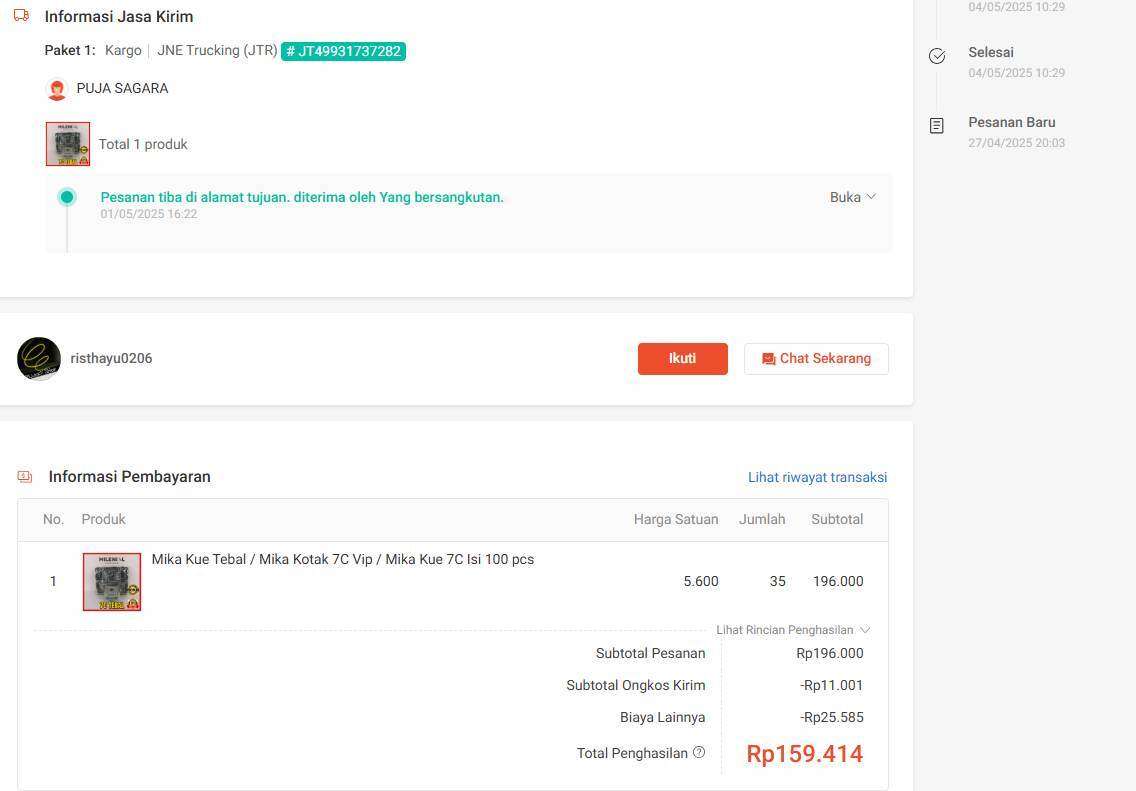Click the tracking number JT49931737282 tag

[343, 51]
